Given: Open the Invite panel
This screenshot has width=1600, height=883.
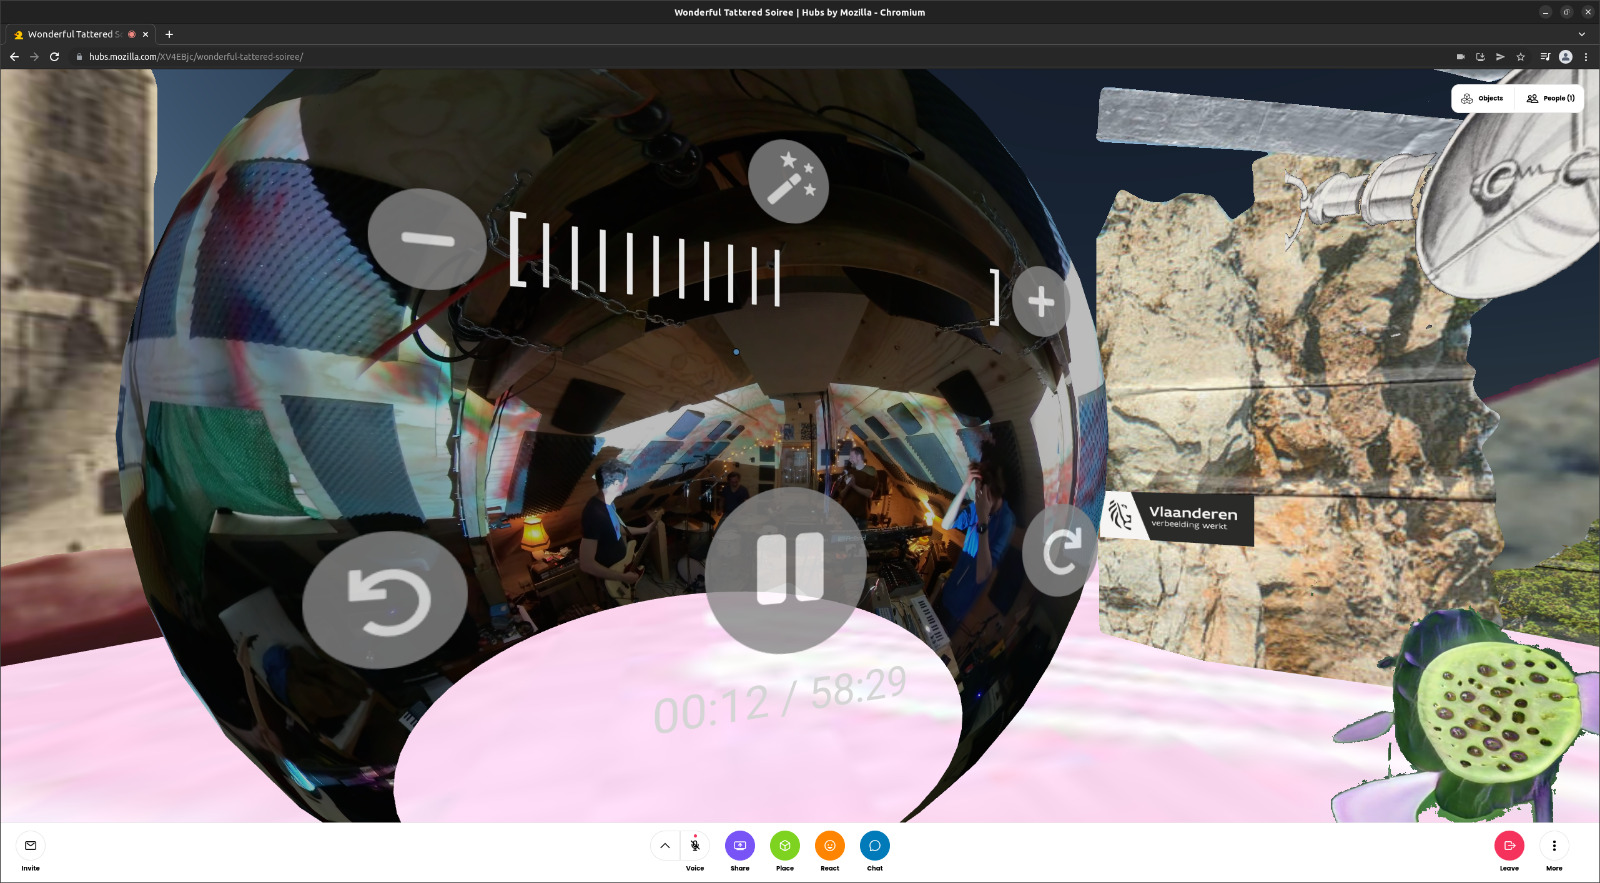Looking at the screenshot, I should tap(31, 852).
